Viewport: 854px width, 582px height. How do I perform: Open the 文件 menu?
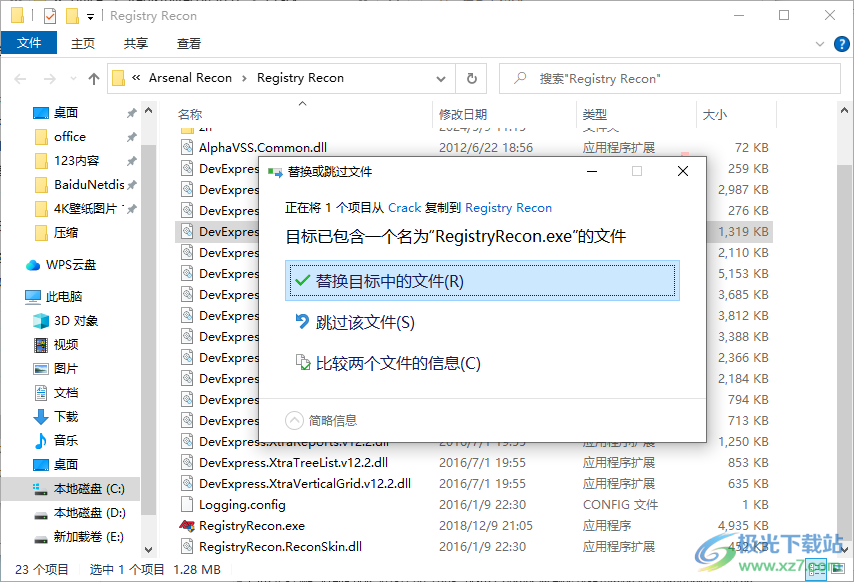point(29,43)
